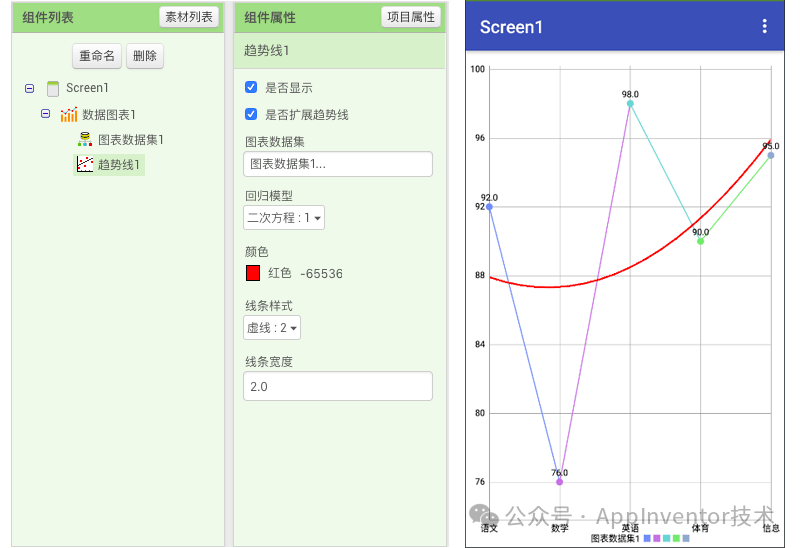
Task: Click the 图表数据集1 legend label below chart
Action: tap(615, 538)
